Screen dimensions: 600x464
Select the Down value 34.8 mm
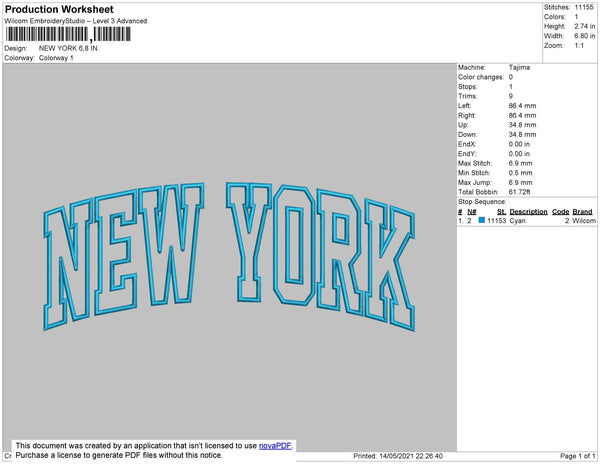pos(522,135)
